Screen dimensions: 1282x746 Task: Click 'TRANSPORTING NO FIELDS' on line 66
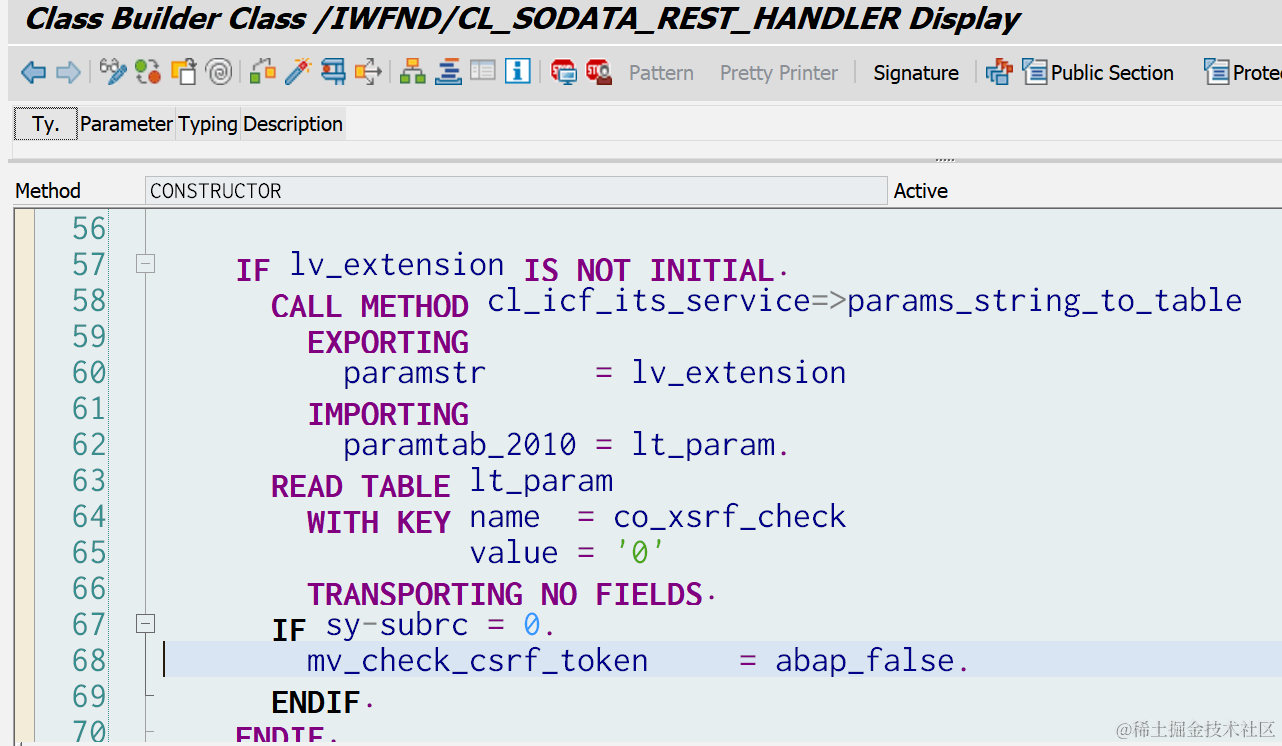[506, 595]
